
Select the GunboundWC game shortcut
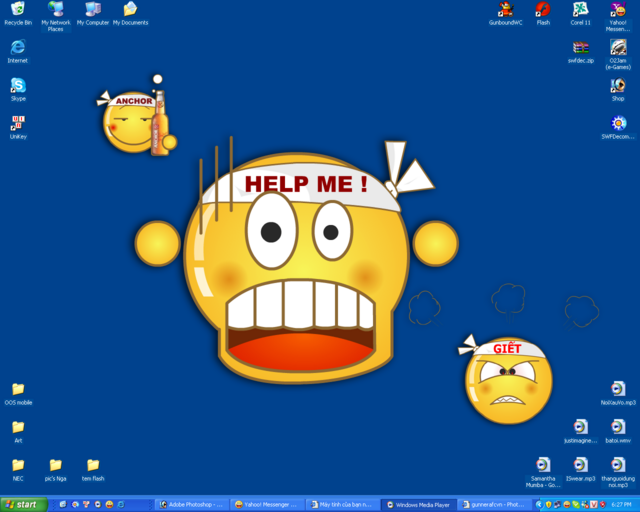pyautogui.click(x=505, y=13)
